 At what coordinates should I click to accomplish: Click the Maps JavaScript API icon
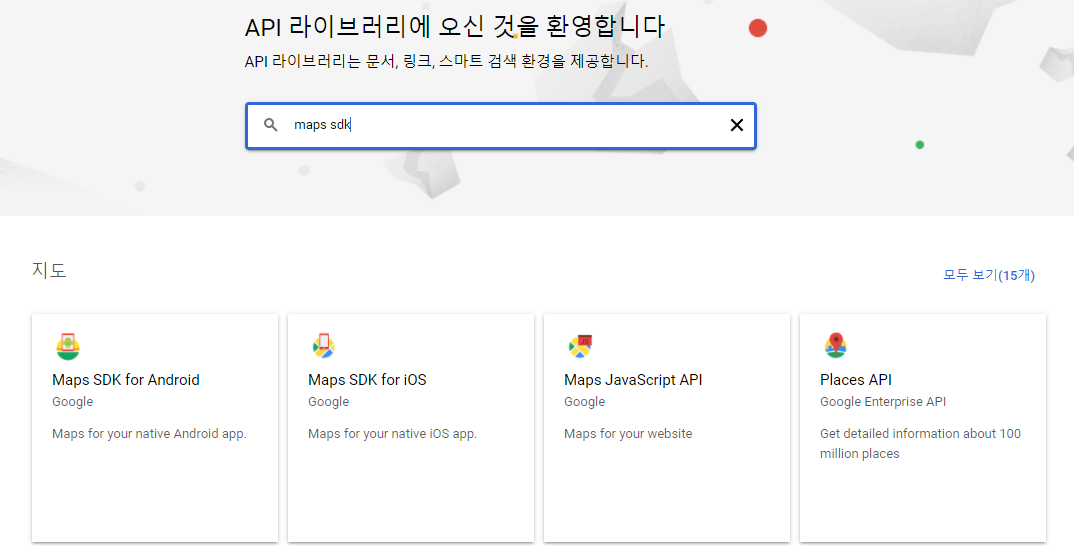[x=580, y=346]
